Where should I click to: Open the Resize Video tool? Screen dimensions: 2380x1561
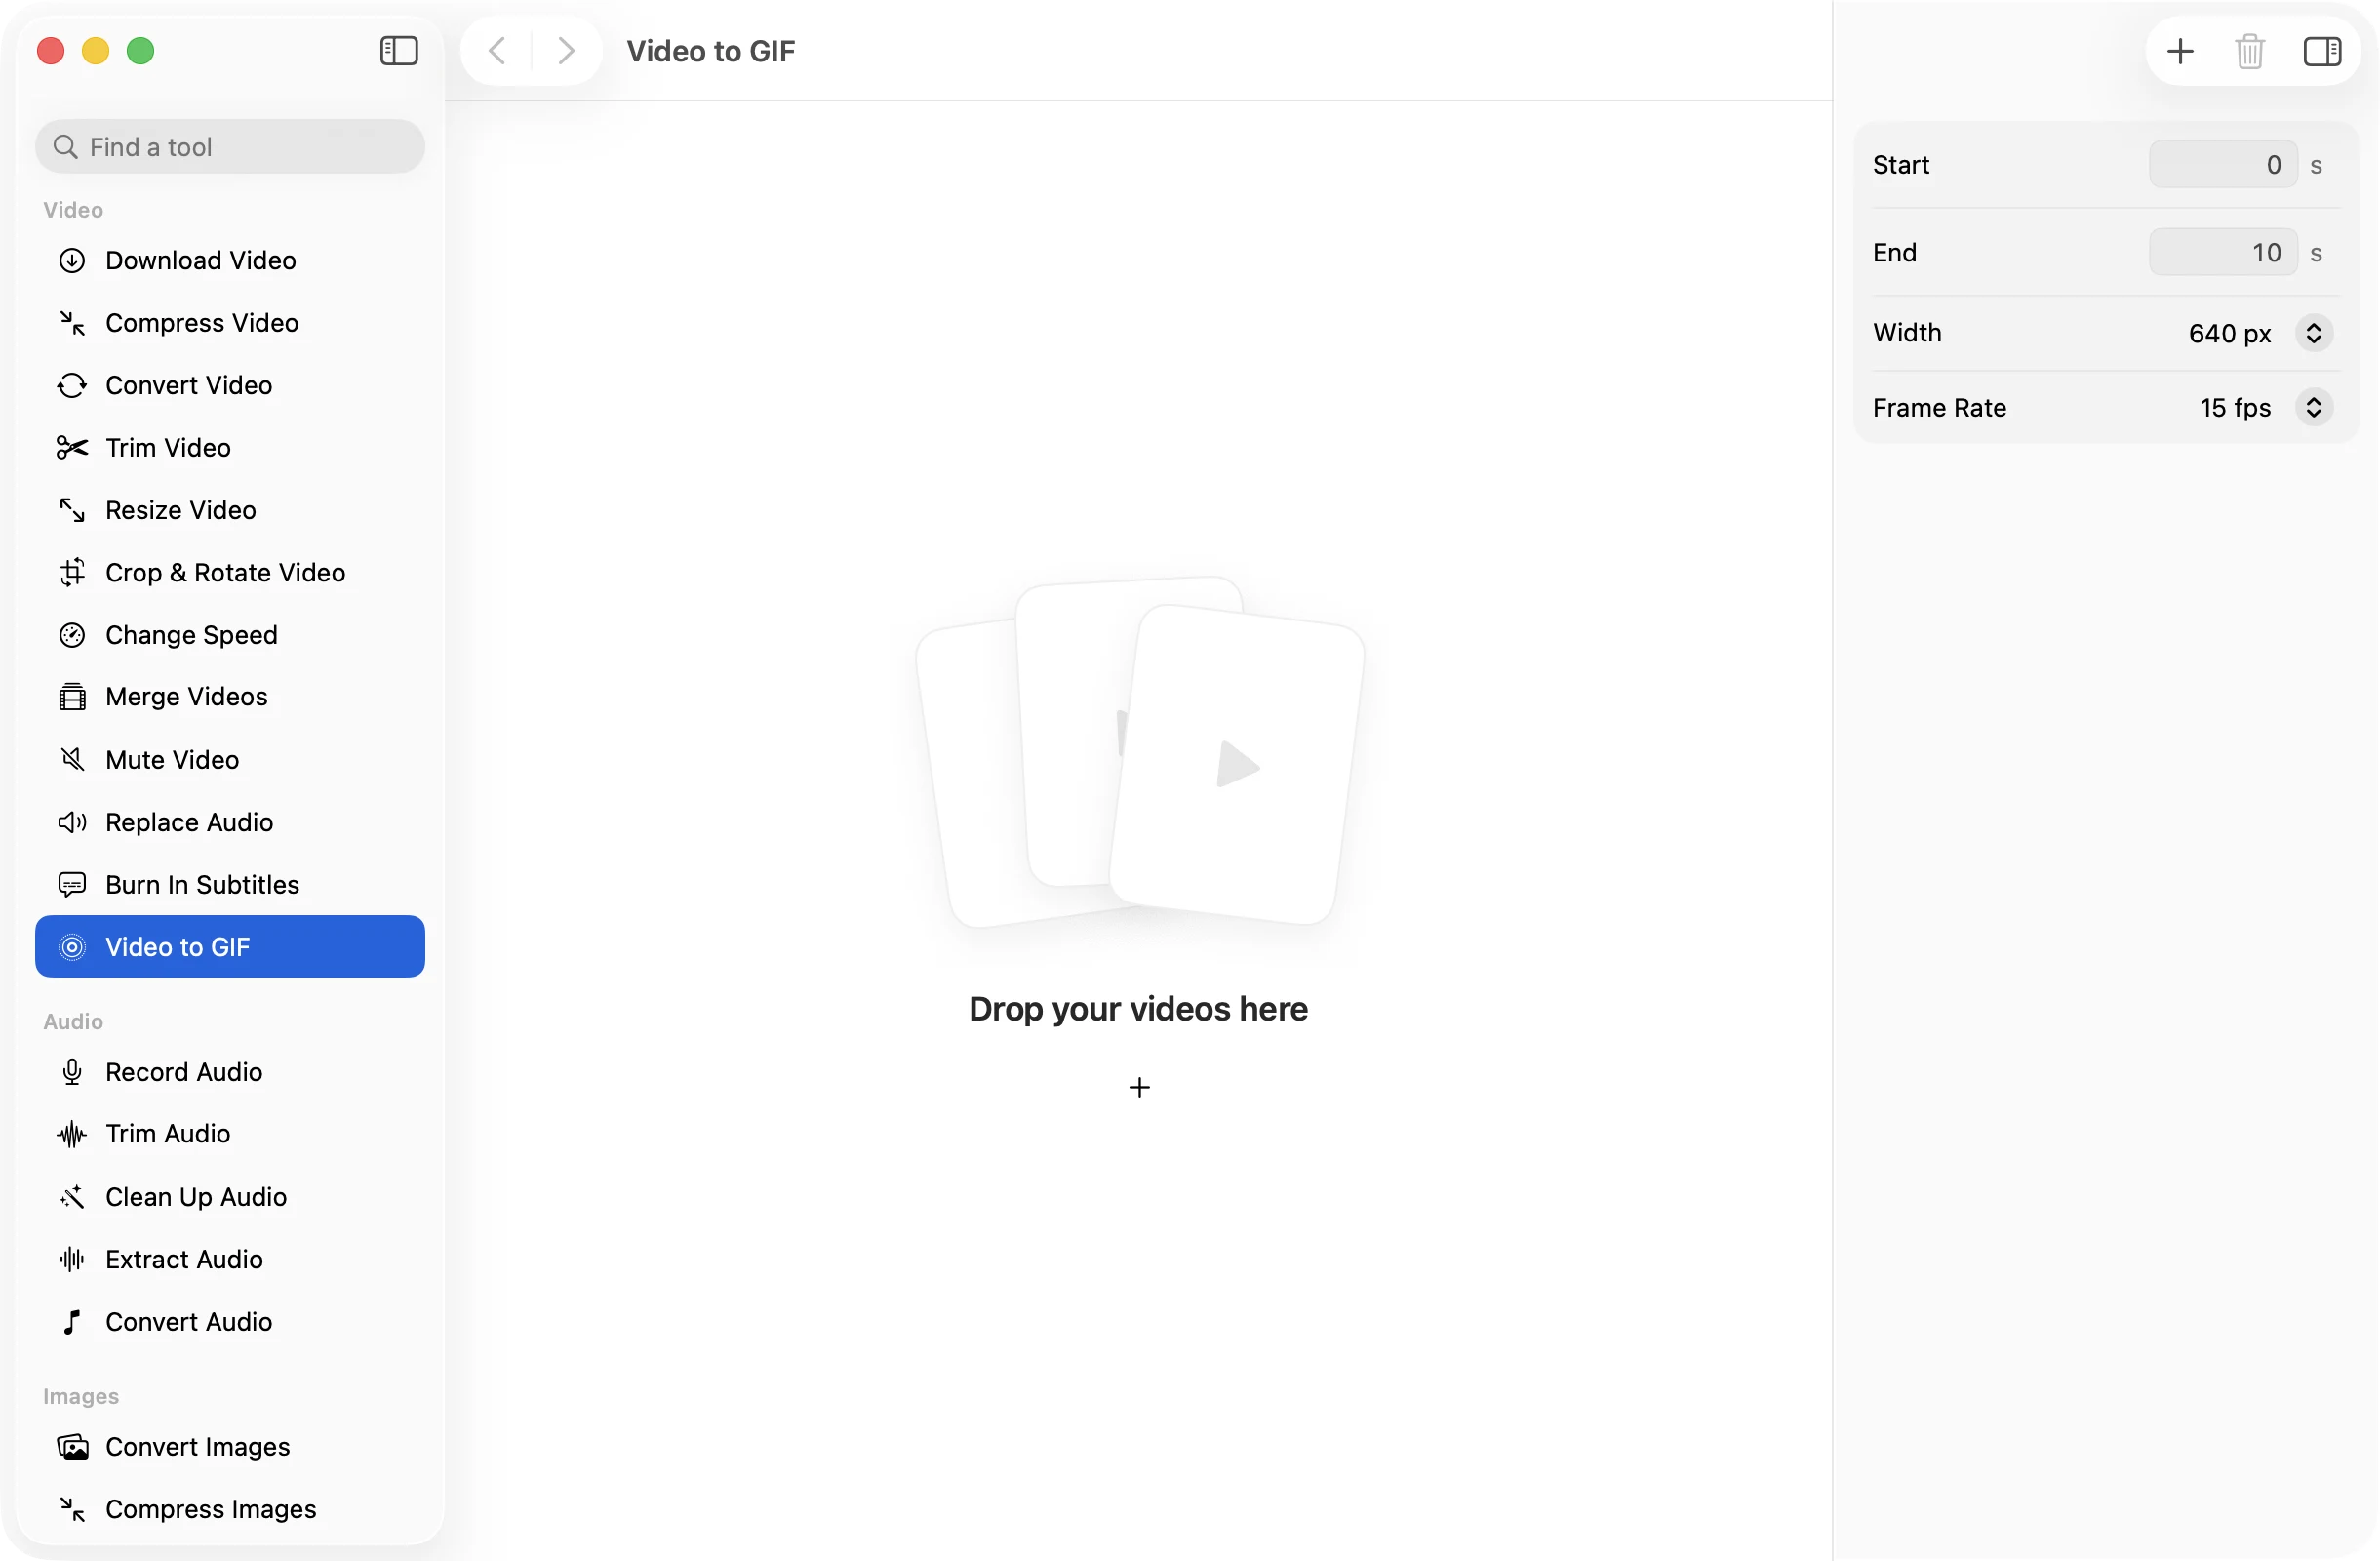coord(230,510)
